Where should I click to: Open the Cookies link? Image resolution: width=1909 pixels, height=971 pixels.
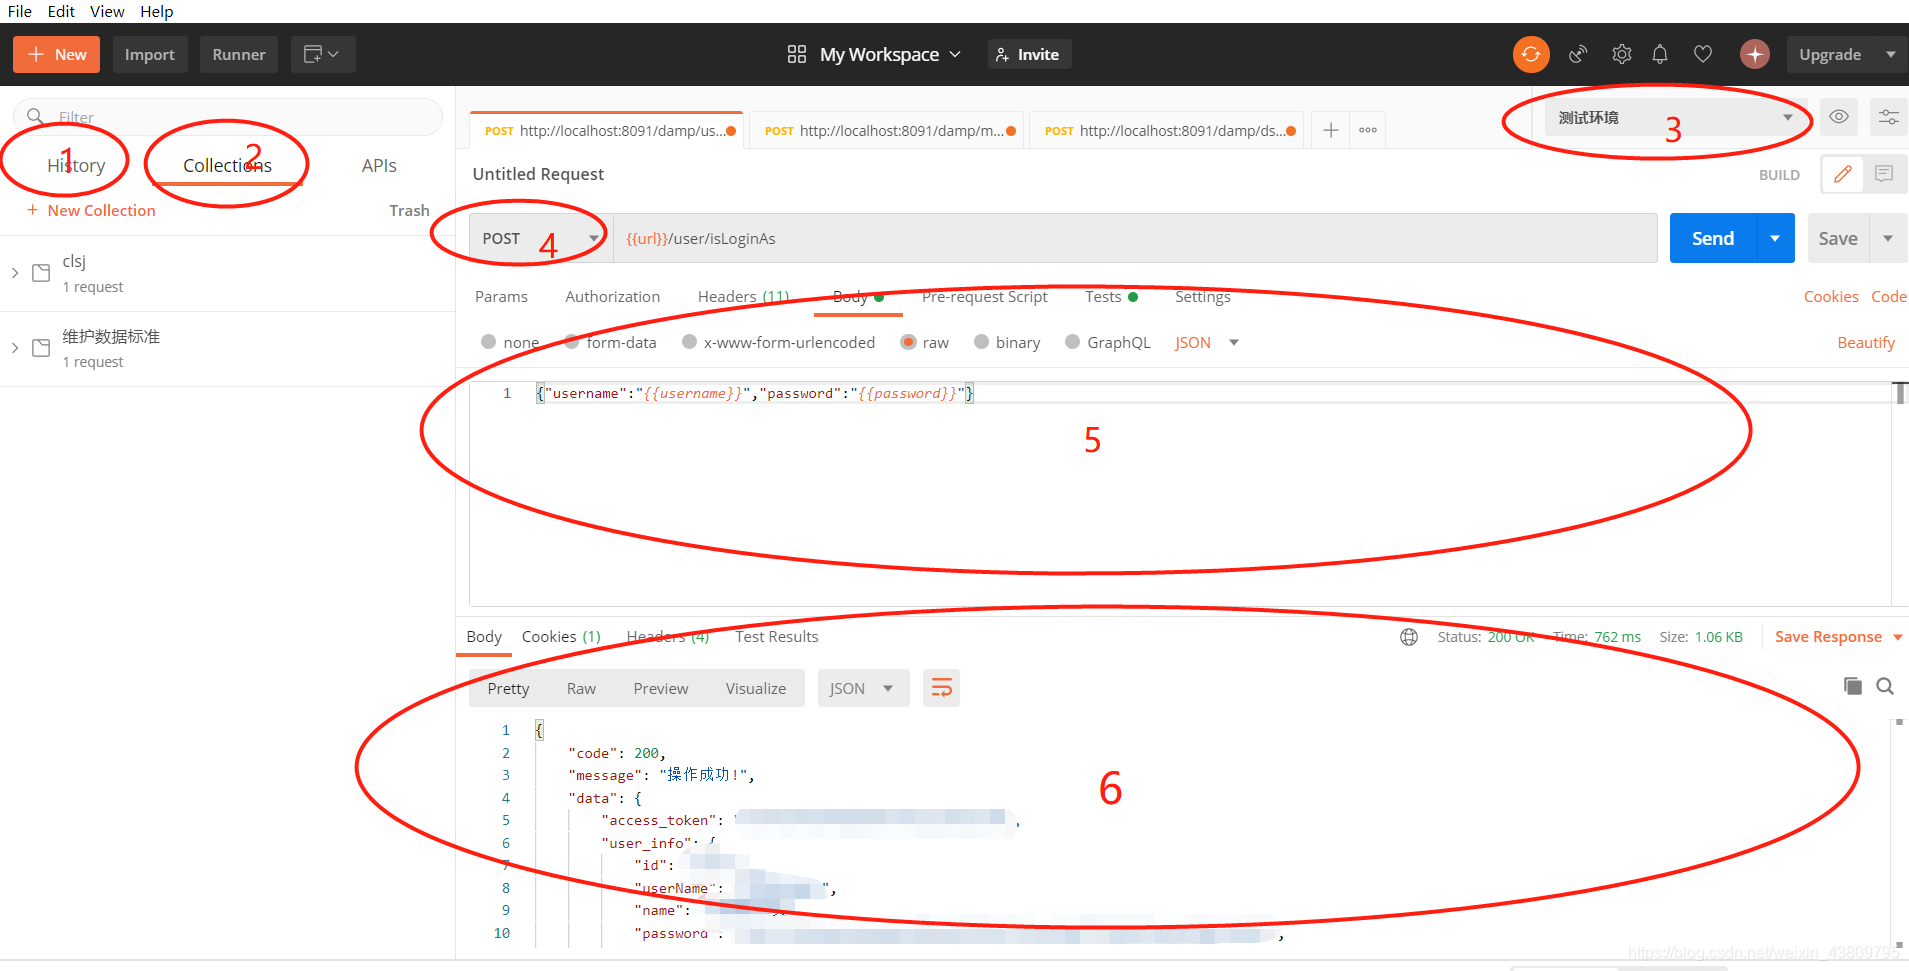[1831, 296]
